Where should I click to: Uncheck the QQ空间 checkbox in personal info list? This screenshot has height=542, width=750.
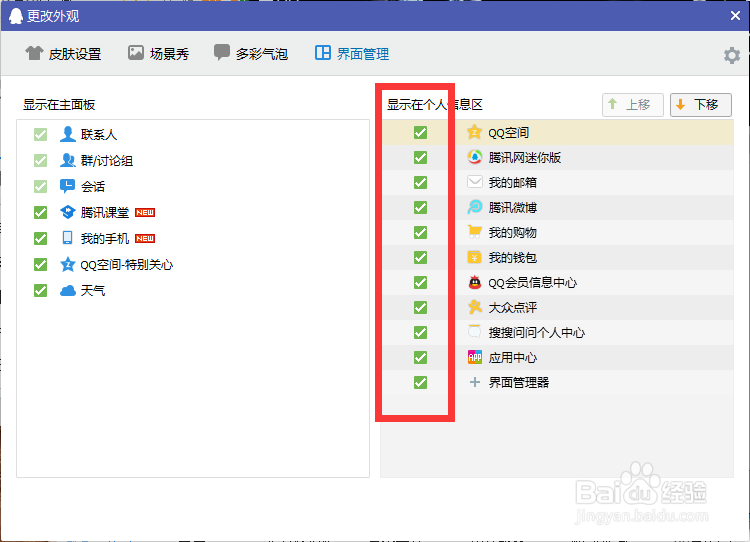pyautogui.click(x=420, y=133)
